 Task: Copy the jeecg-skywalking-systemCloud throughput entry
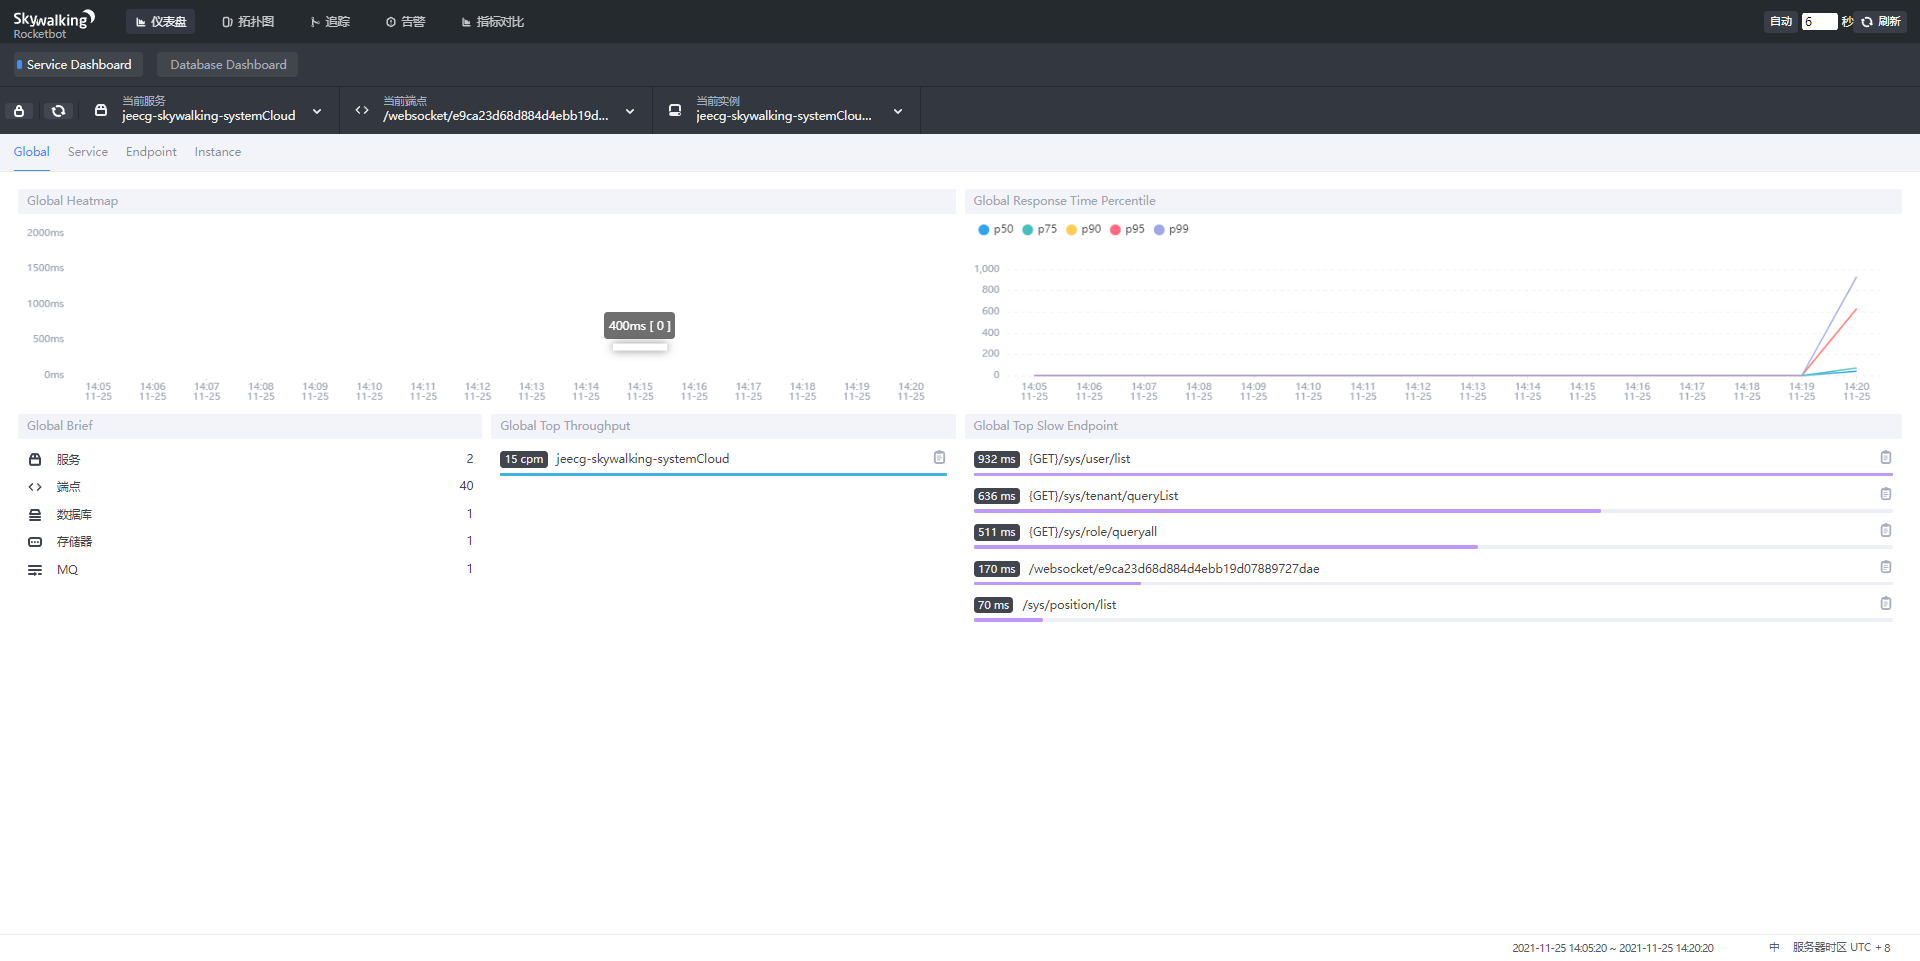(939, 458)
